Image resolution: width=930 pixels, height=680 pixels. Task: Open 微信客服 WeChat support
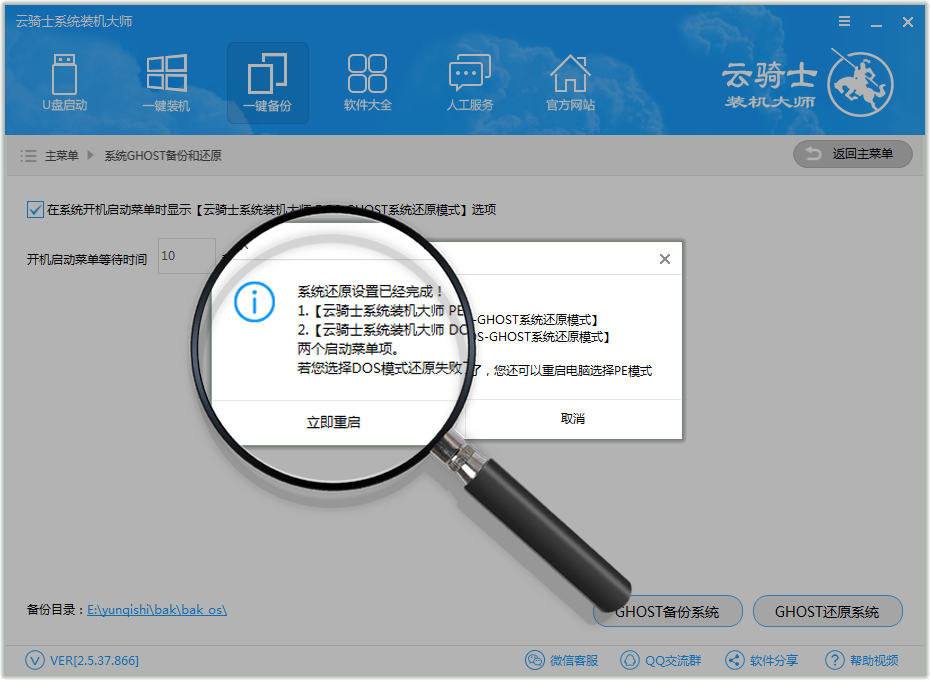562,660
